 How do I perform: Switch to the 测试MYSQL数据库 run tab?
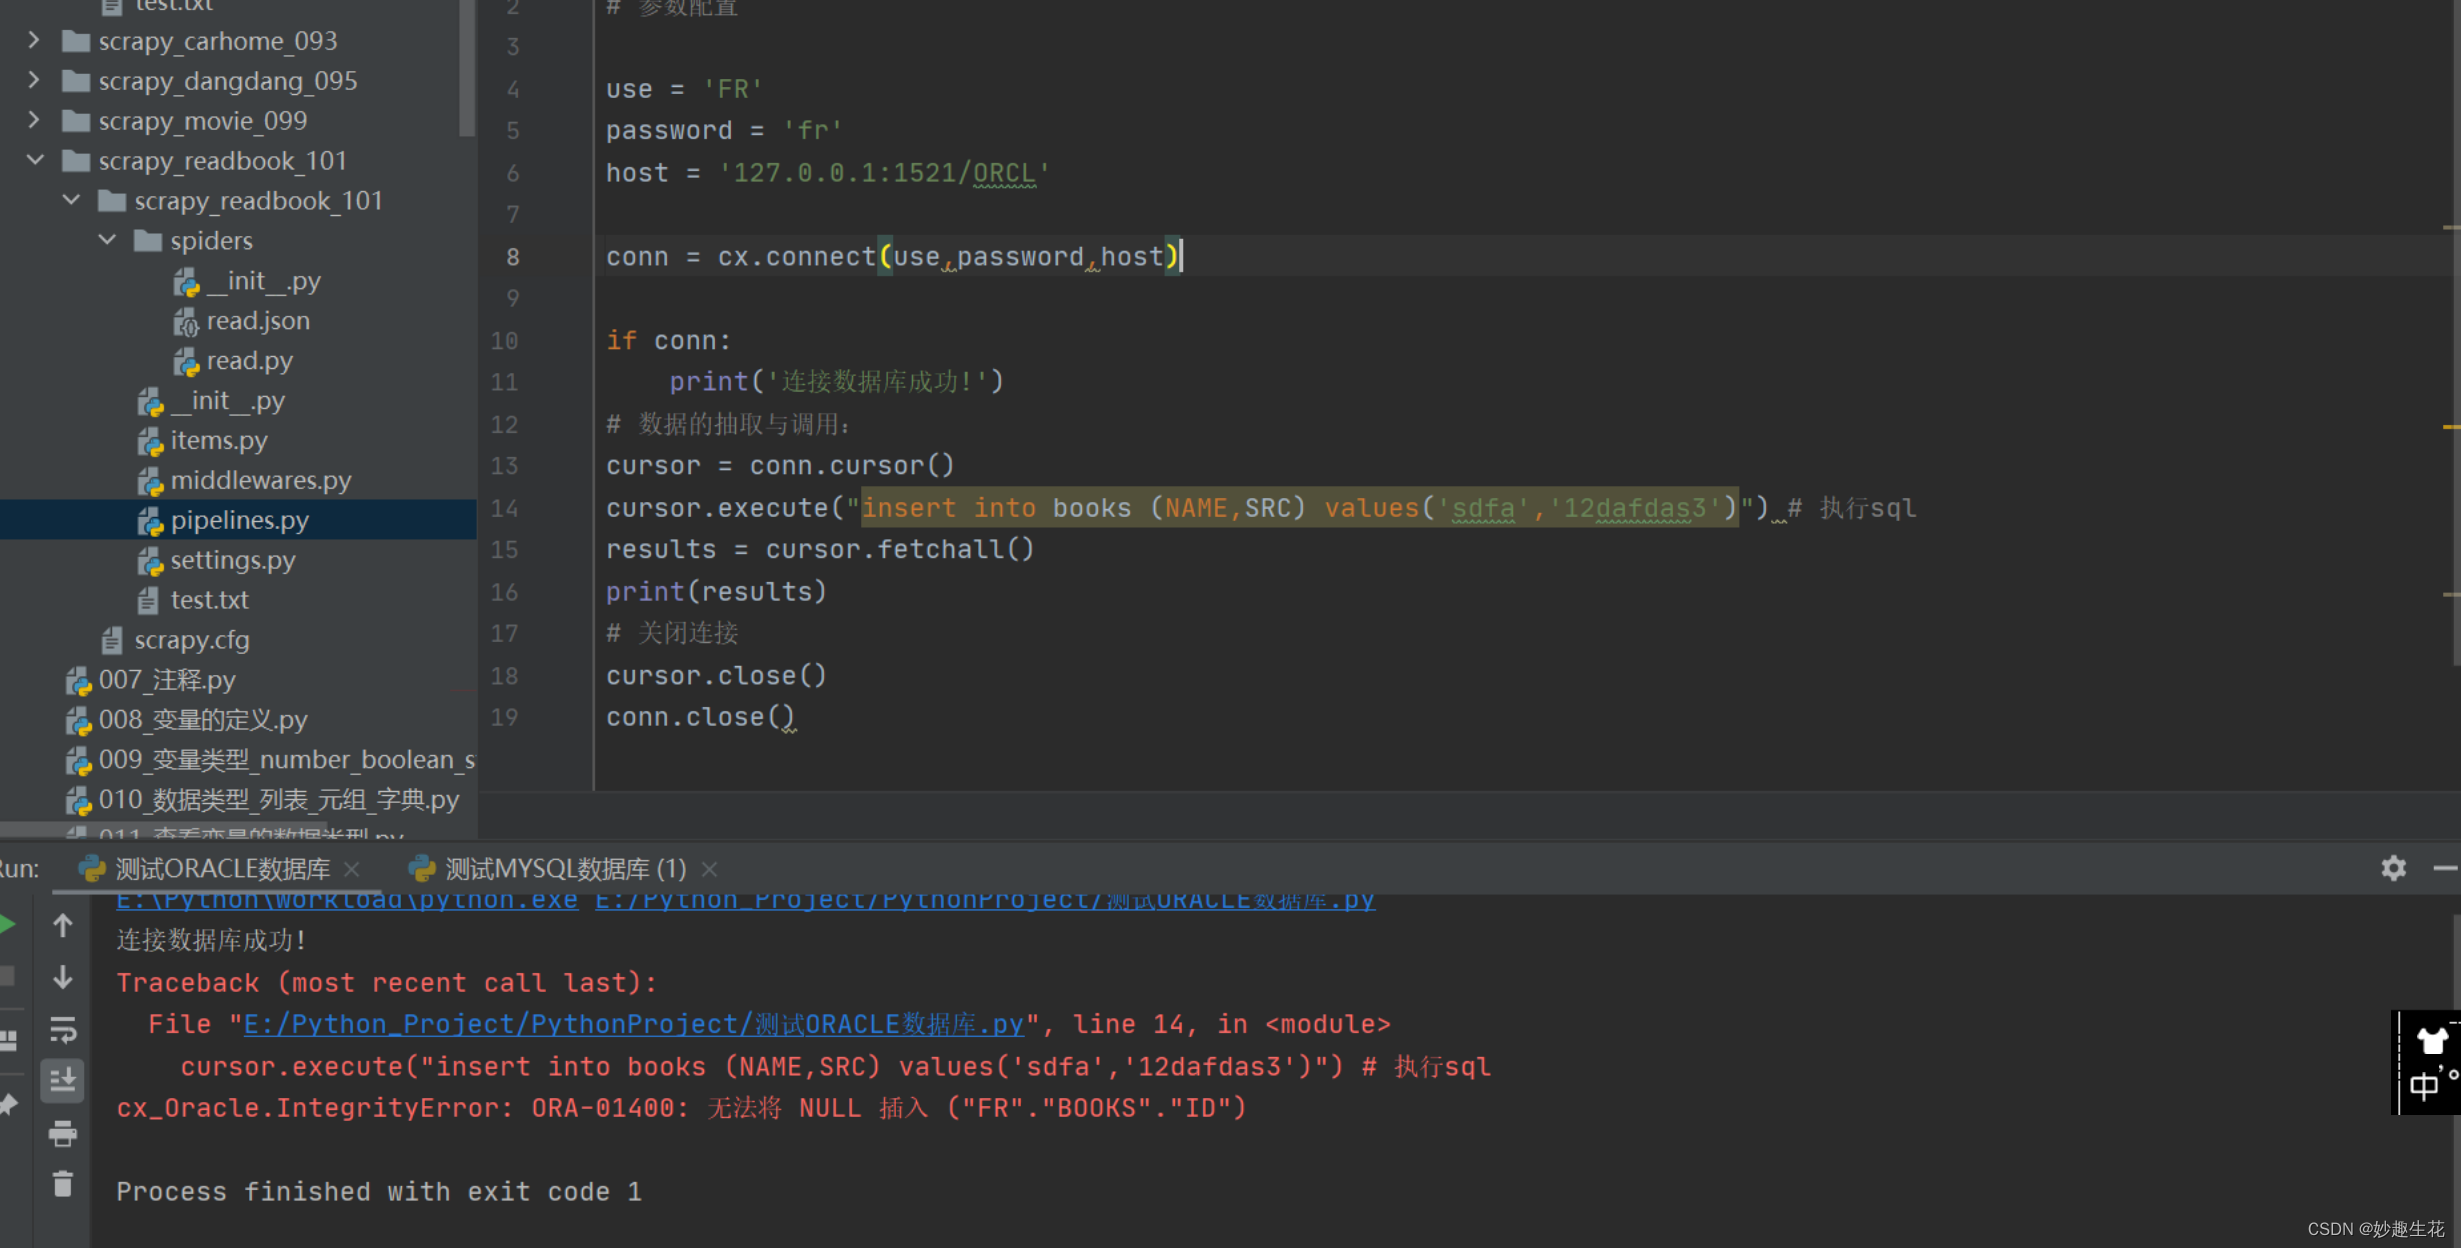click(x=550, y=868)
